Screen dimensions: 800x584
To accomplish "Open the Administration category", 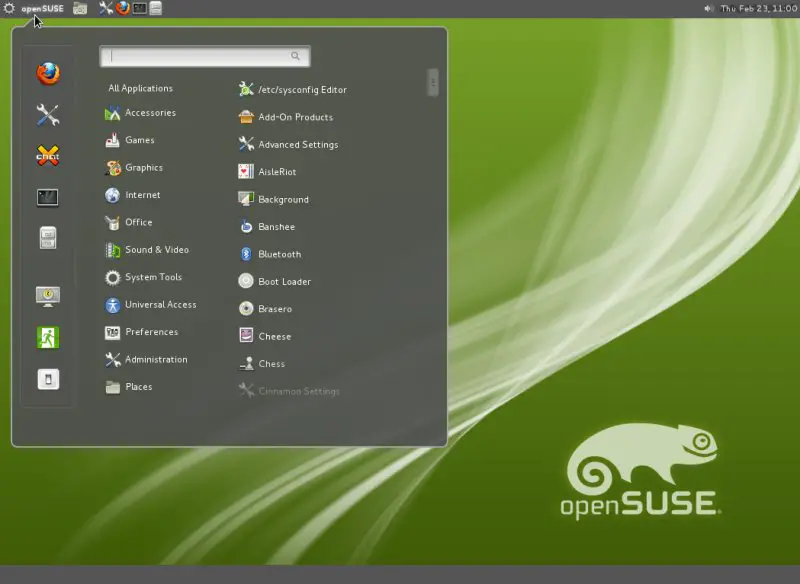I will [146, 360].
